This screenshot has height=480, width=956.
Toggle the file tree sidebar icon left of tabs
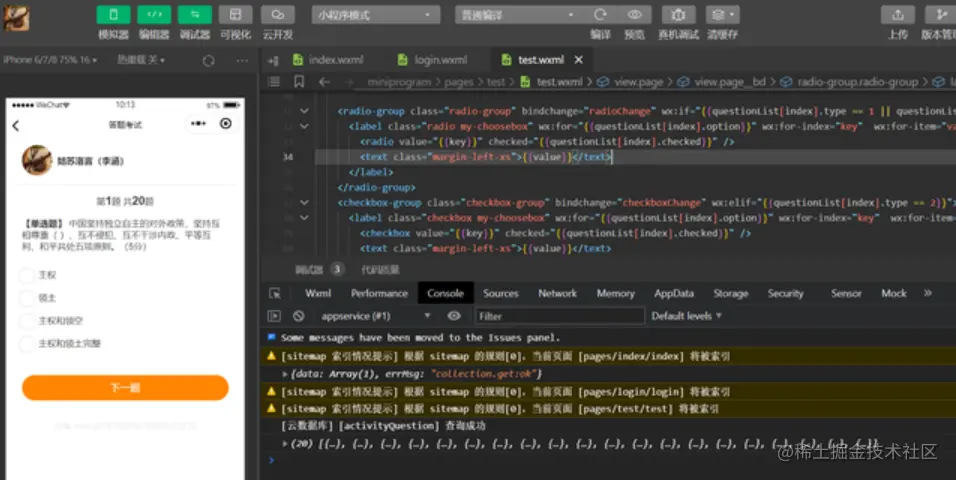[273, 60]
